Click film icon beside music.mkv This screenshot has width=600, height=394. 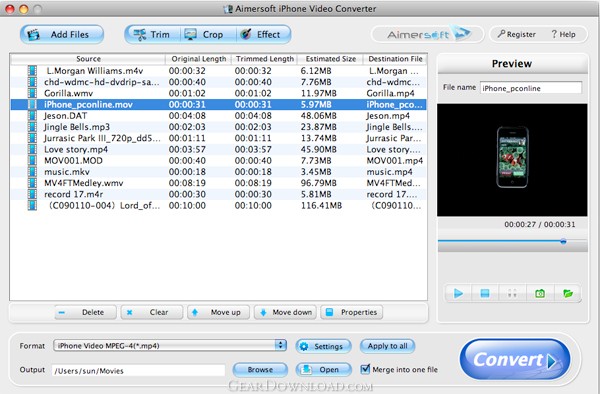[33, 172]
